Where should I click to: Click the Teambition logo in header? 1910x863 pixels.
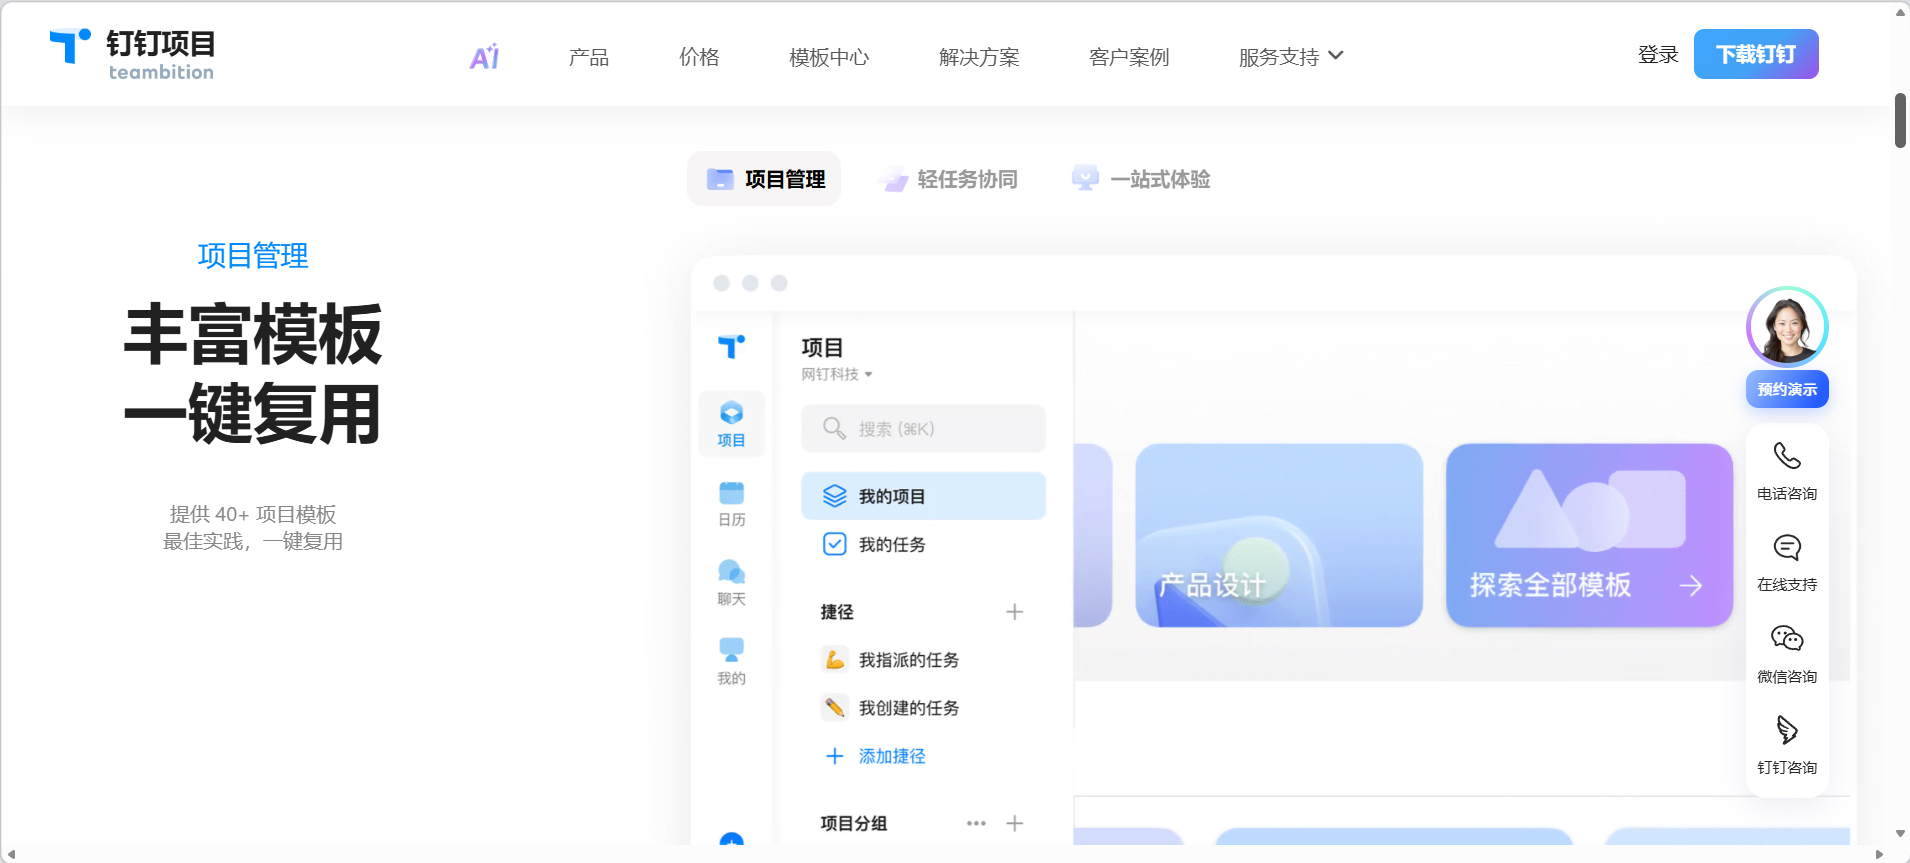click(x=132, y=55)
